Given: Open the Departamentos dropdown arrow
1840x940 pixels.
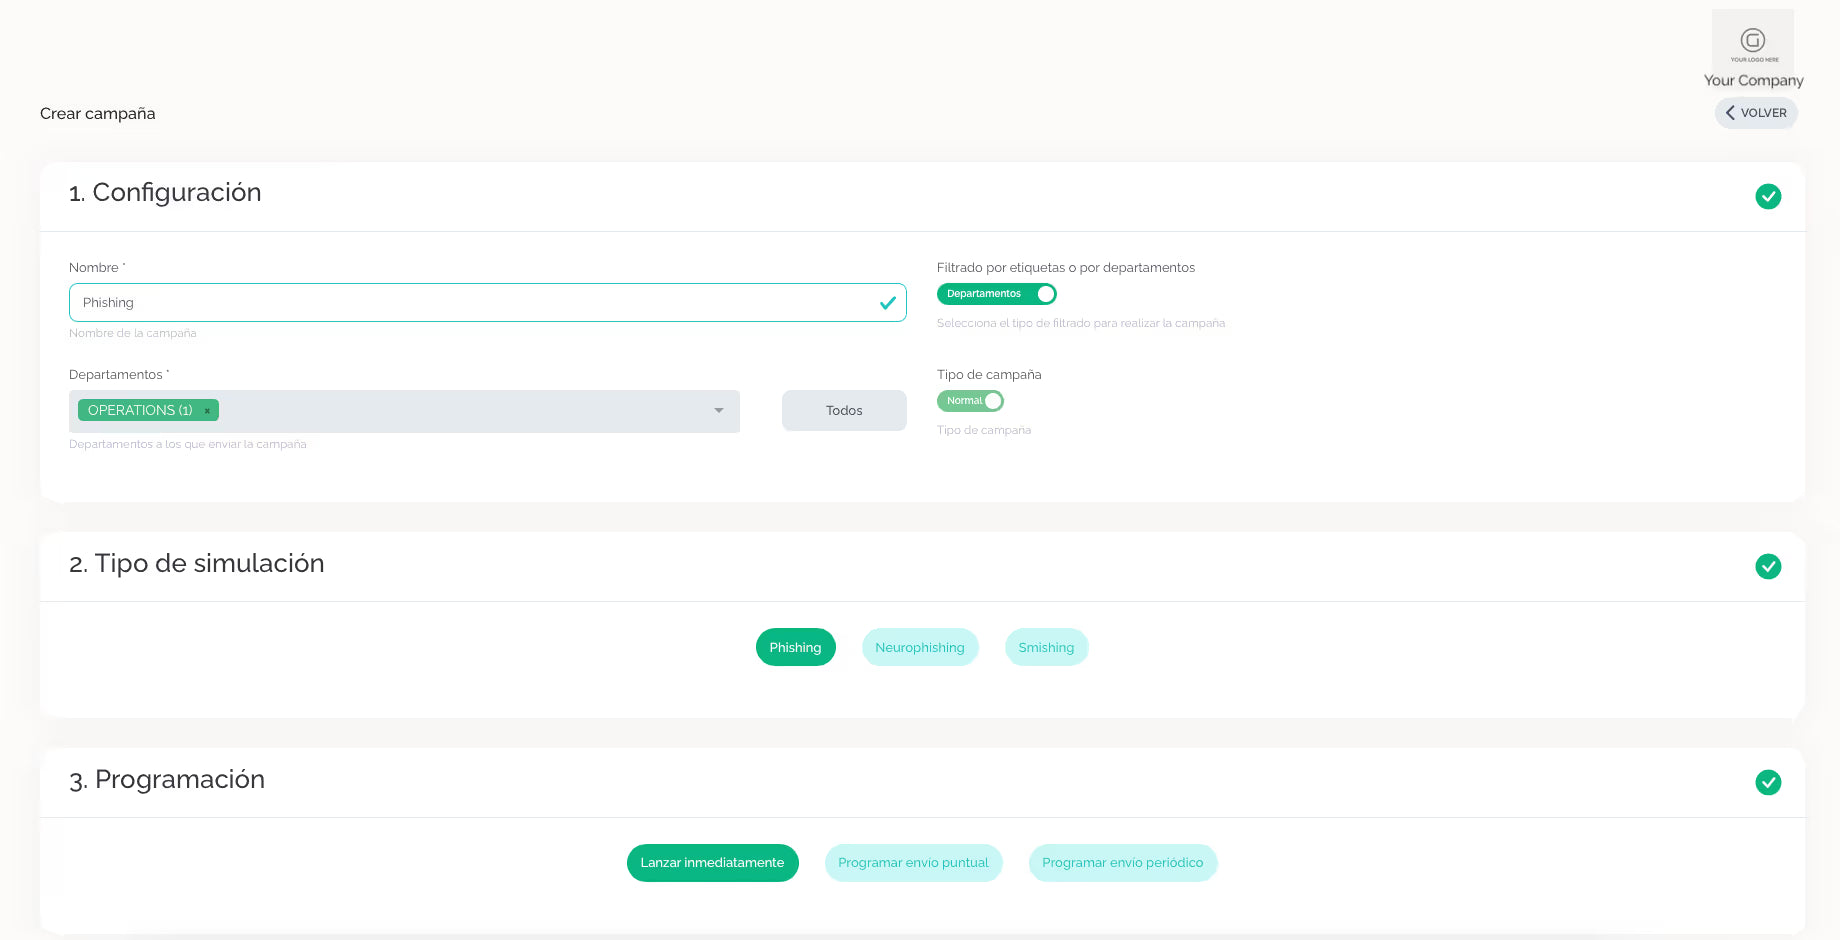Looking at the screenshot, I should (x=718, y=411).
